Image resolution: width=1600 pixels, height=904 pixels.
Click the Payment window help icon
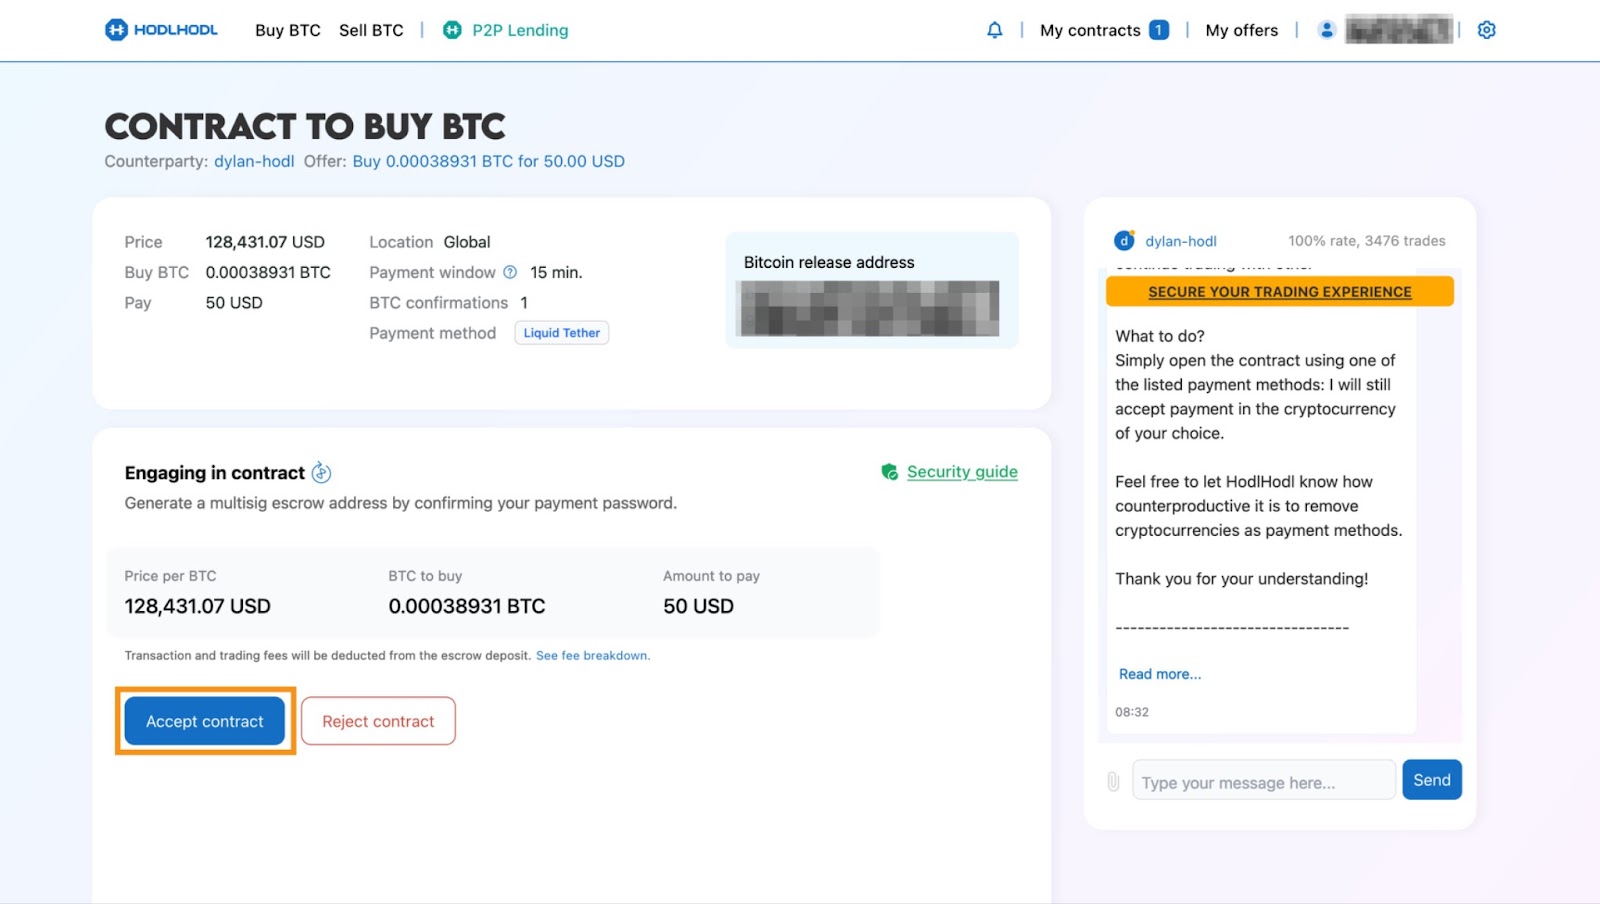point(510,272)
